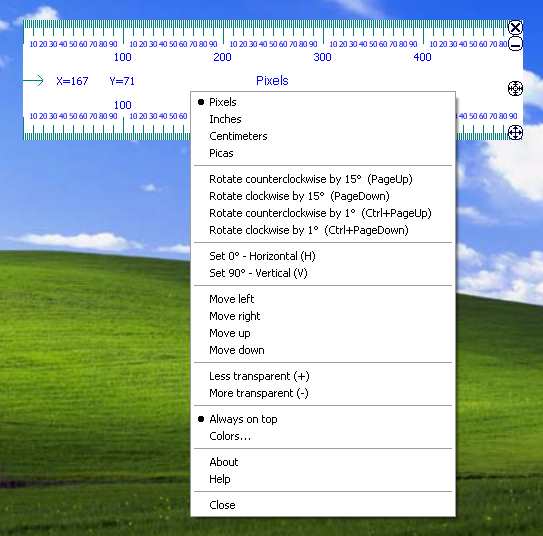Image resolution: width=543 pixels, height=536 pixels.
Task: Click the arrow pointer beside the X coordinate
Action: pyautogui.click(x=33, y=81)
